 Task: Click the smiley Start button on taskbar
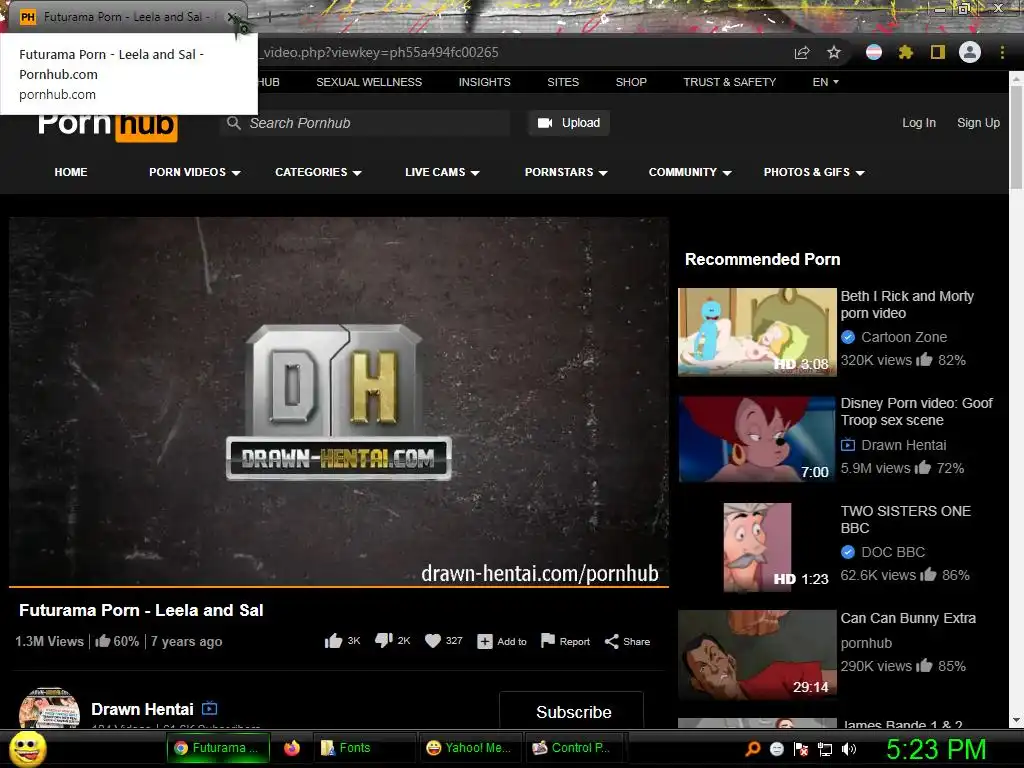point(28,748)
